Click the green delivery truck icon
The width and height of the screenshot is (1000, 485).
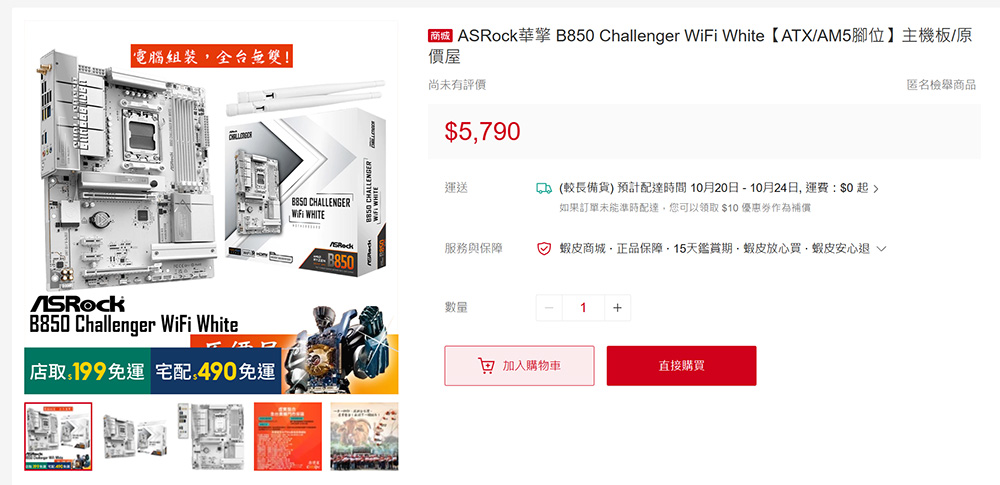543,188
